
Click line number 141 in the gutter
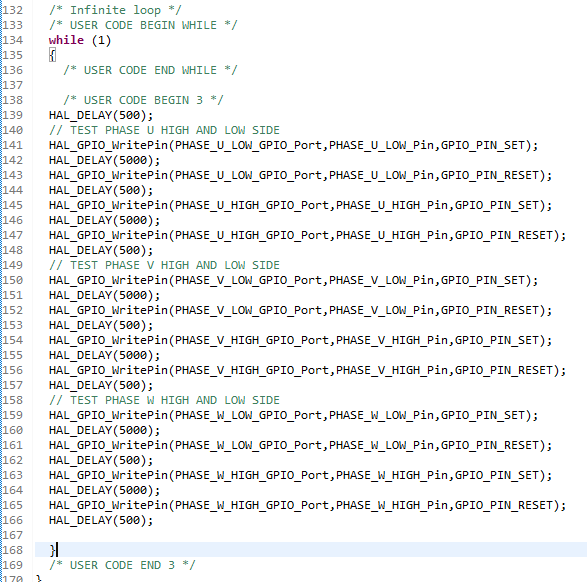(12, 145)
